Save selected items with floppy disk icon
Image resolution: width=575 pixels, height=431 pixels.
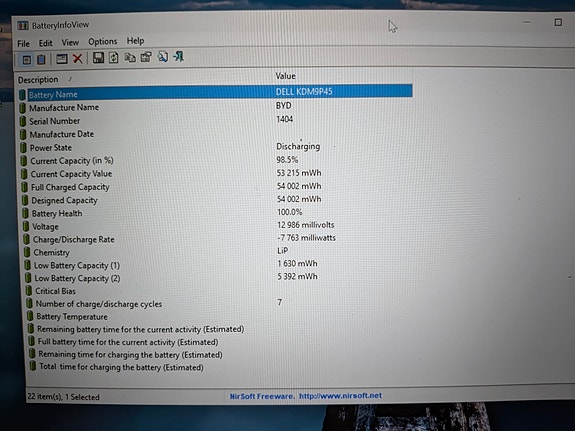98,58
